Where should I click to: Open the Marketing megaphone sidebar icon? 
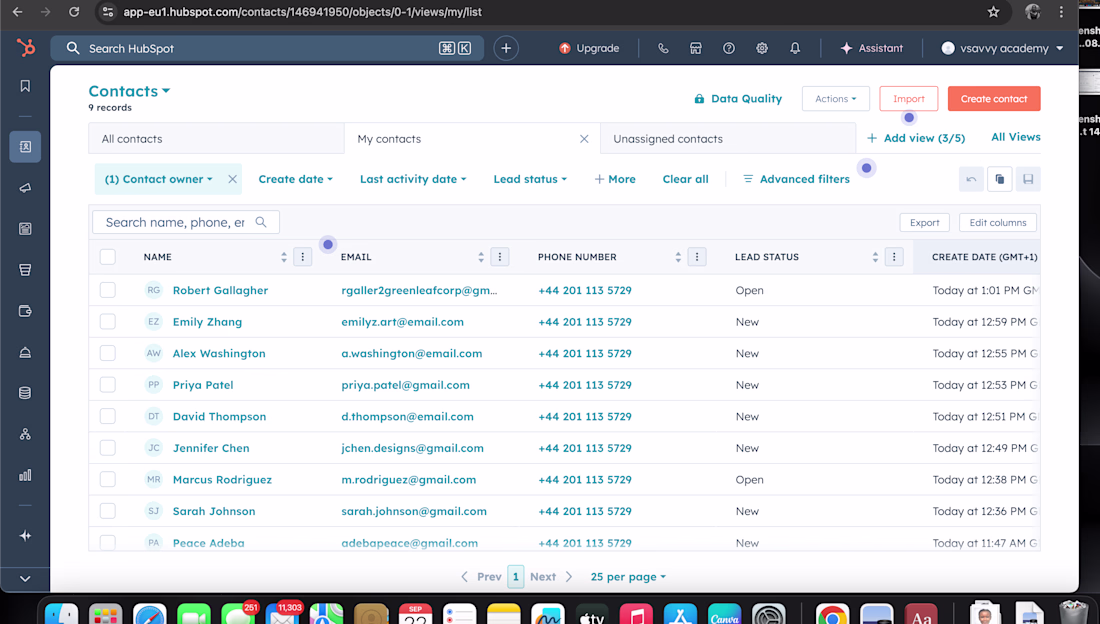point(25,187)
